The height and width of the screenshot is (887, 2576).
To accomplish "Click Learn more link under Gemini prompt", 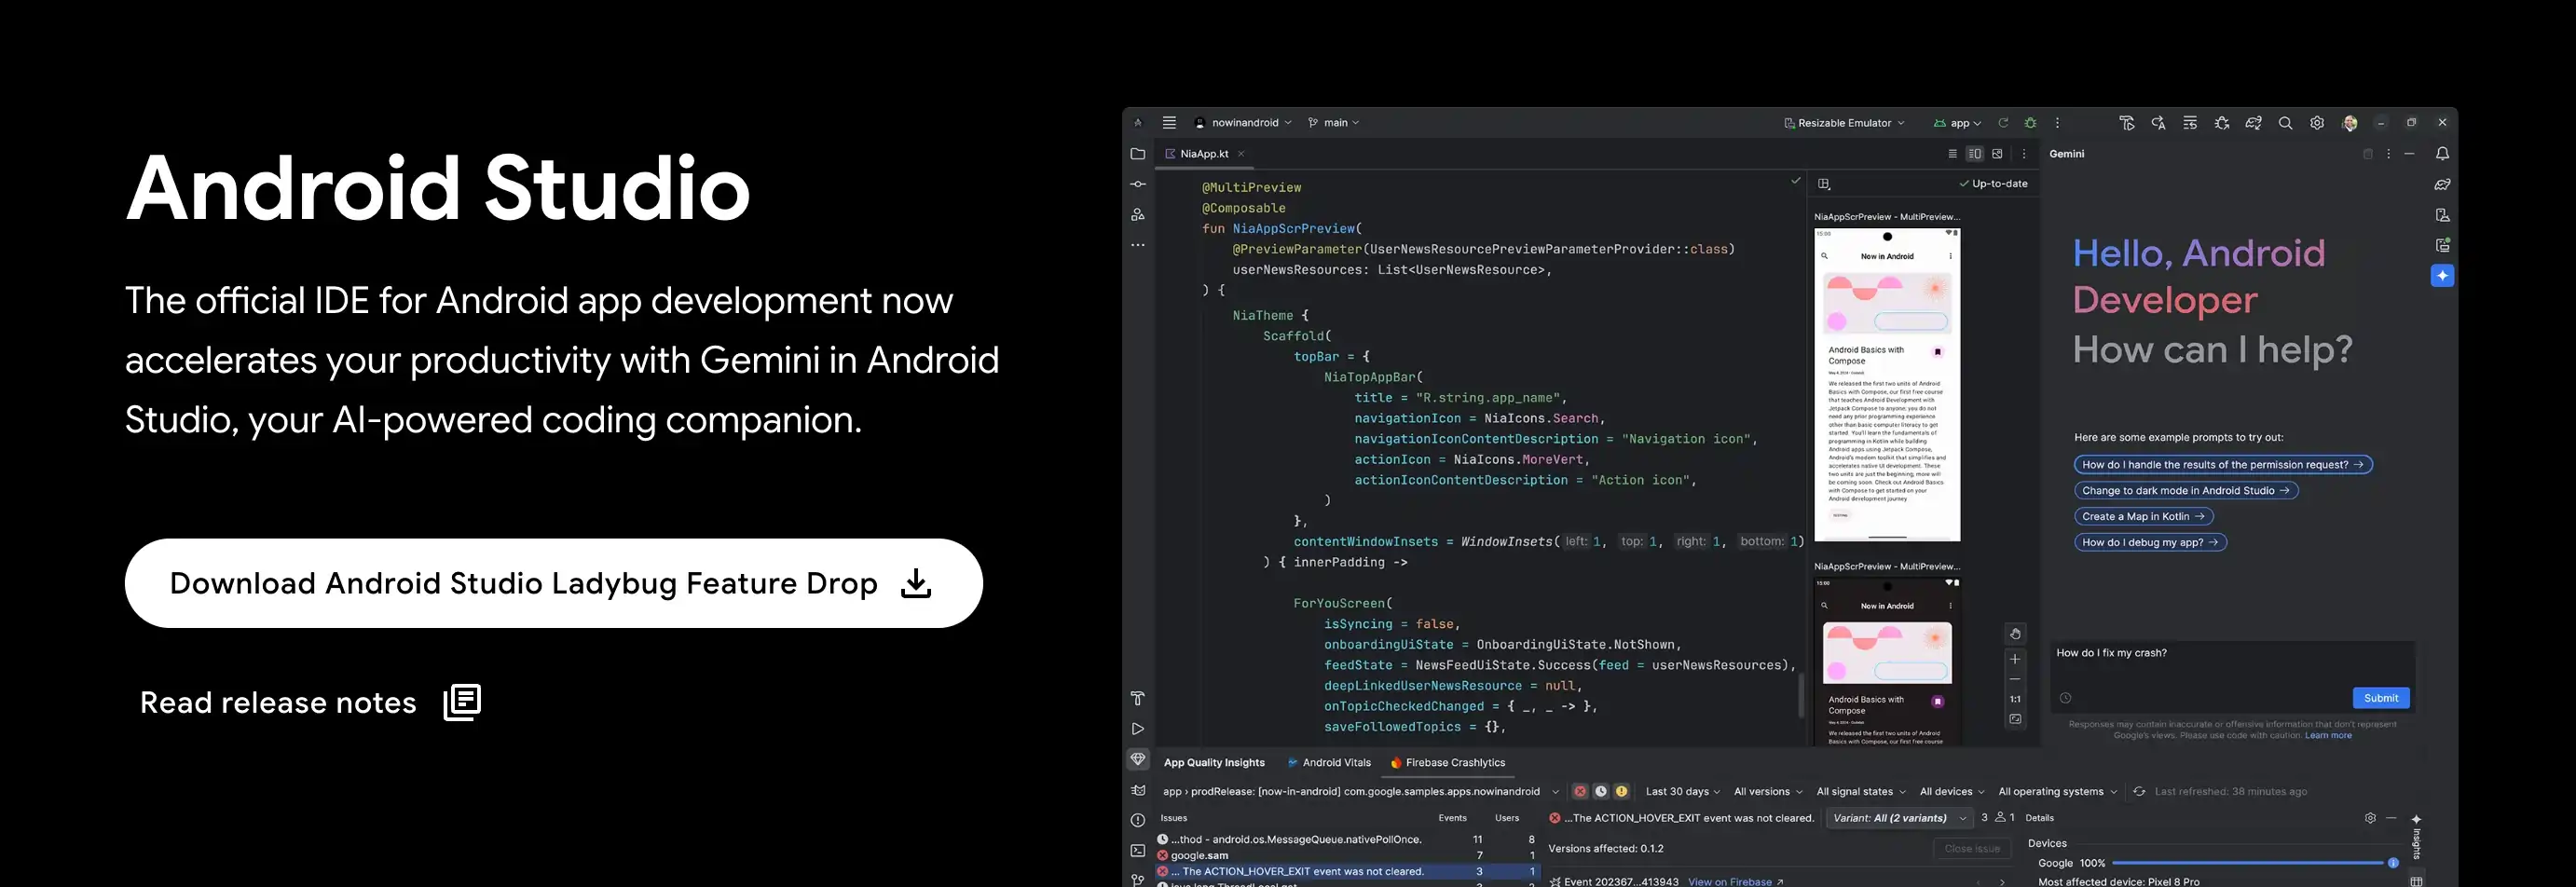I will [x=2328, y=735].
